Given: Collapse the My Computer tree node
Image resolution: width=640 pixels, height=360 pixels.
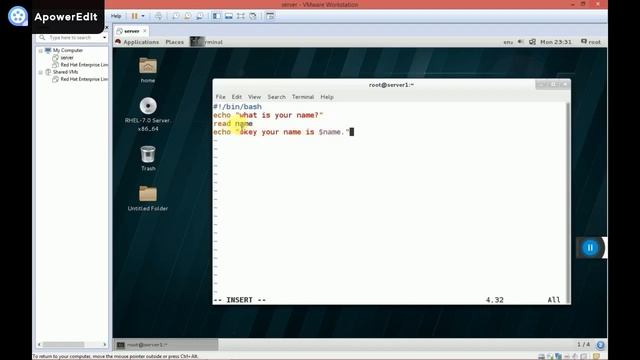Looking at the screenshot, I should [40, 51].
